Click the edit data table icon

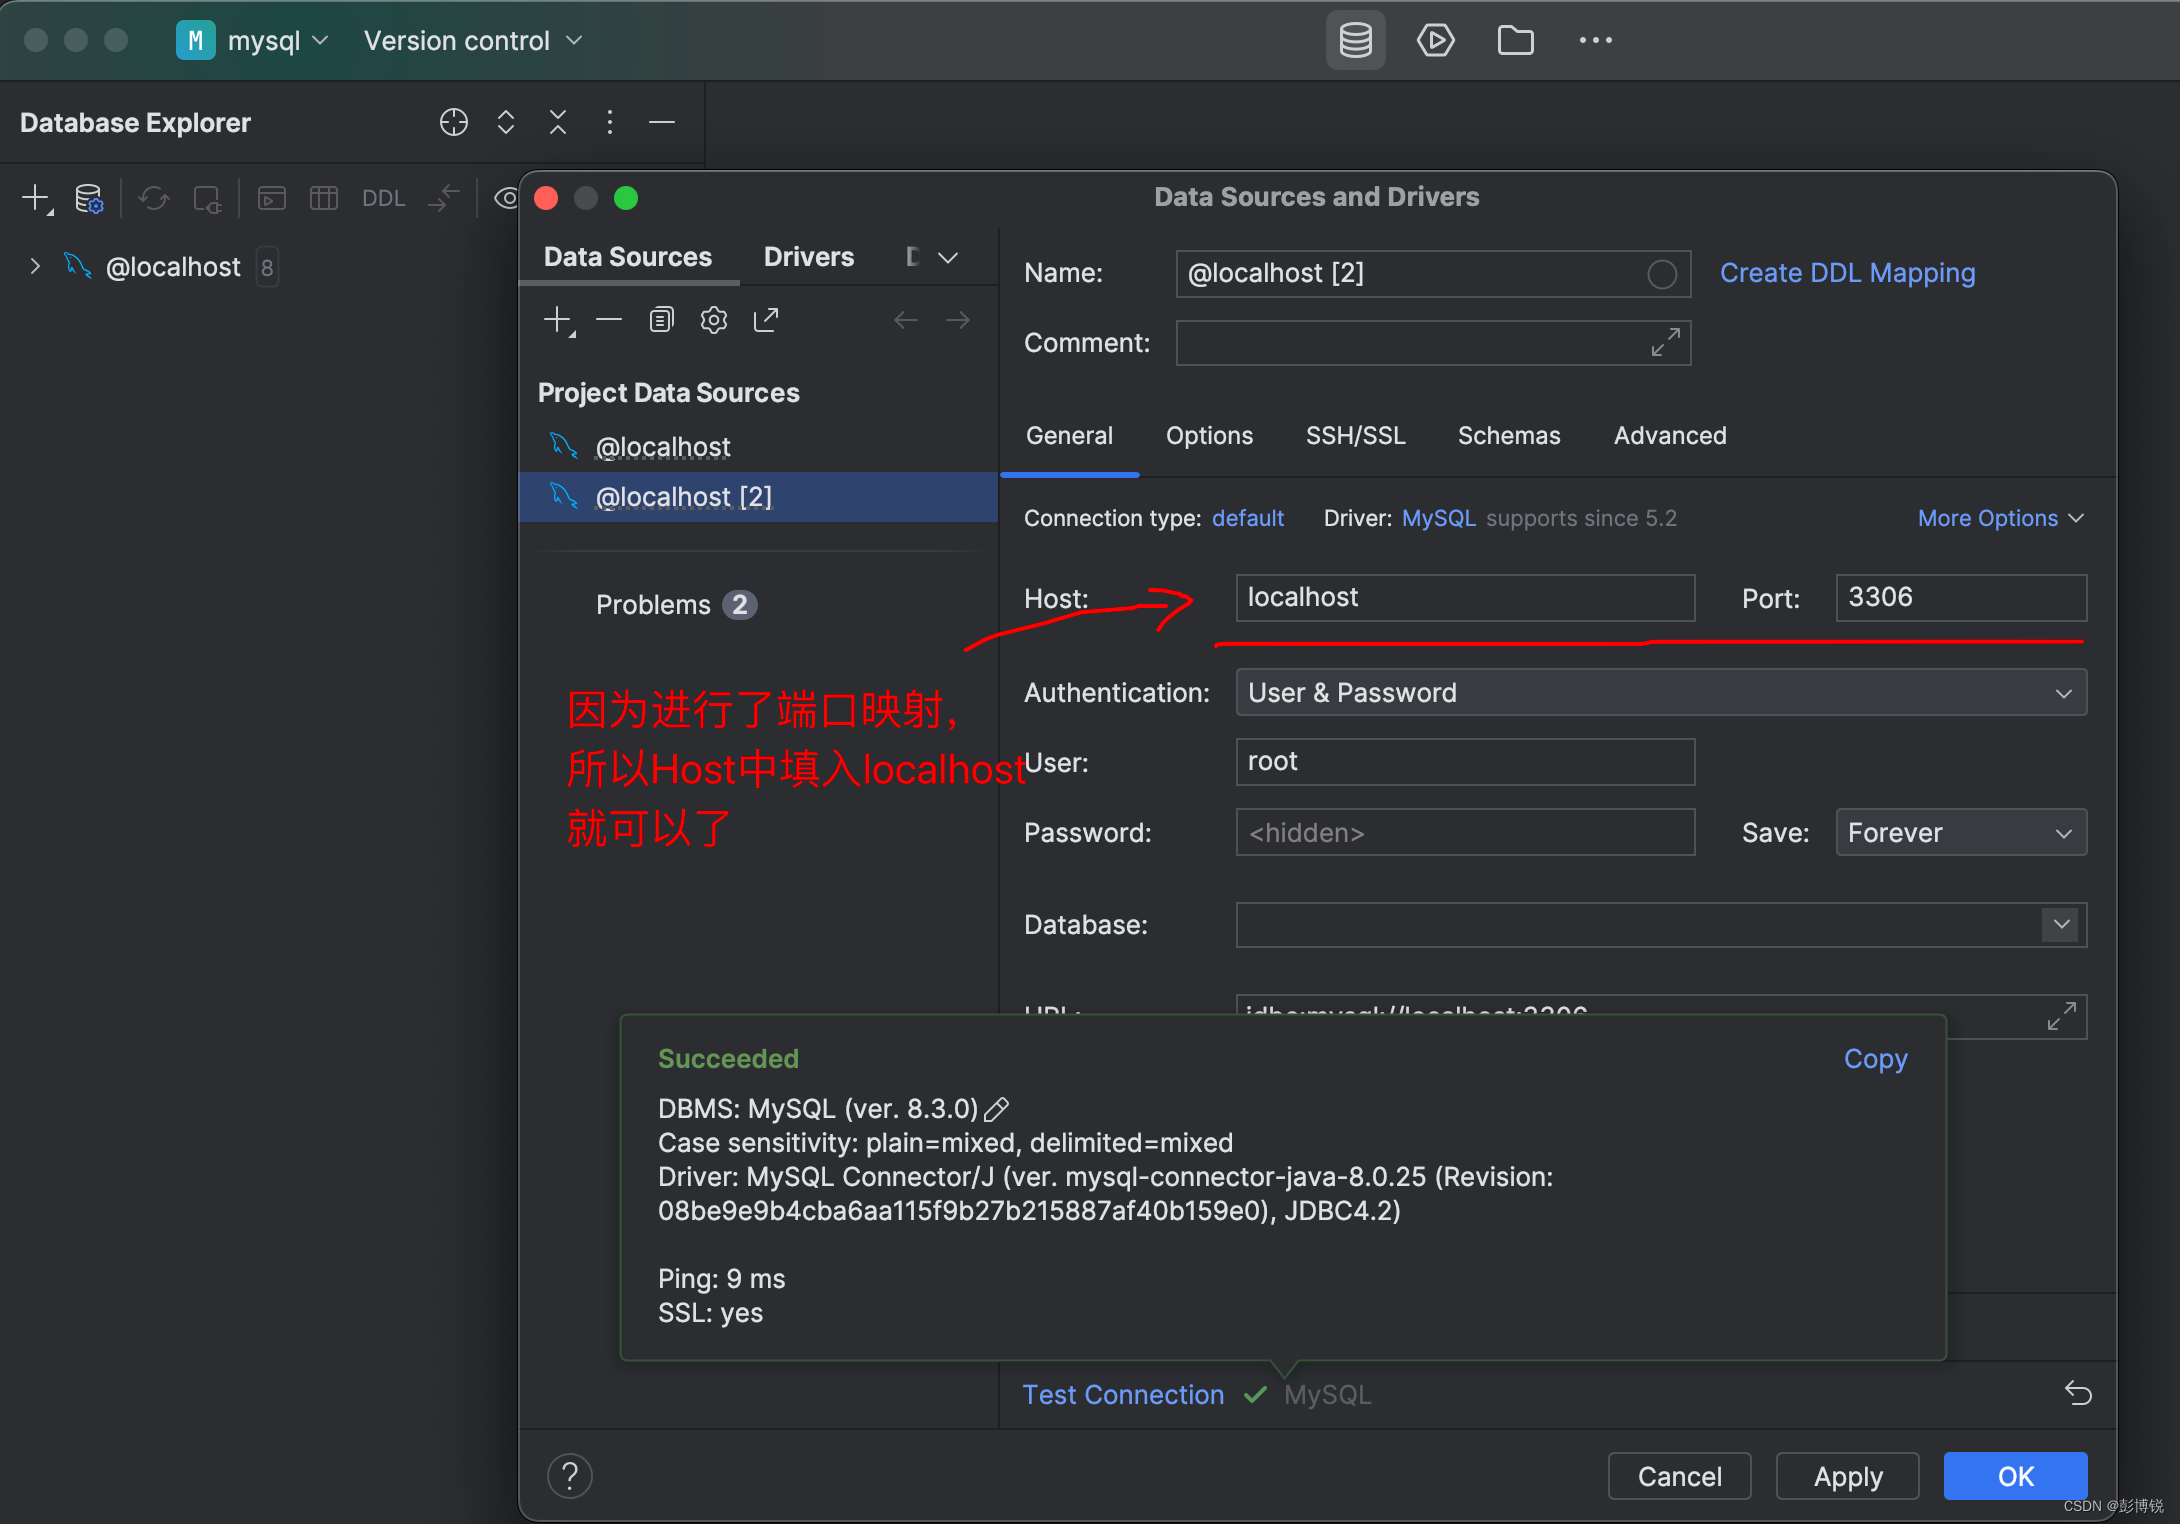point(323,198)
